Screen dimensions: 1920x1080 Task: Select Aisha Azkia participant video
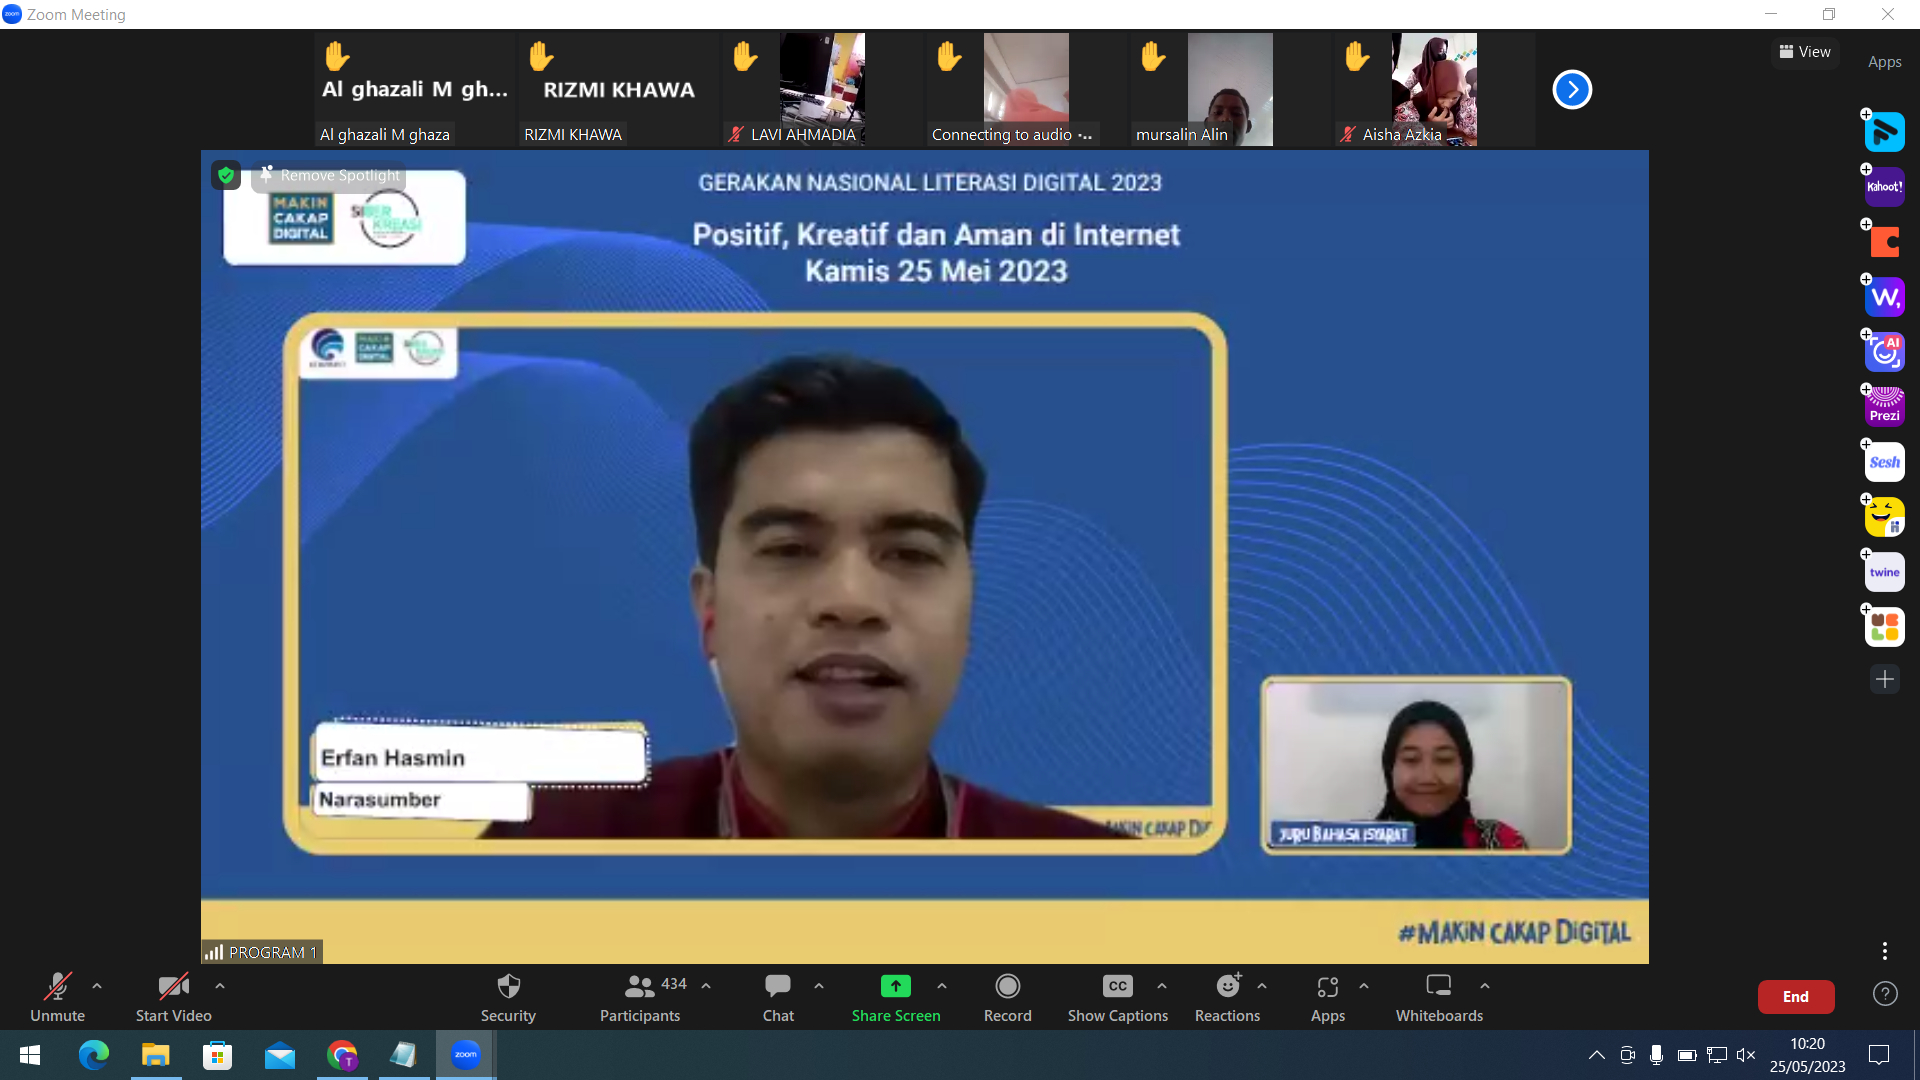pyautogui.click(x=1435, y=90)
